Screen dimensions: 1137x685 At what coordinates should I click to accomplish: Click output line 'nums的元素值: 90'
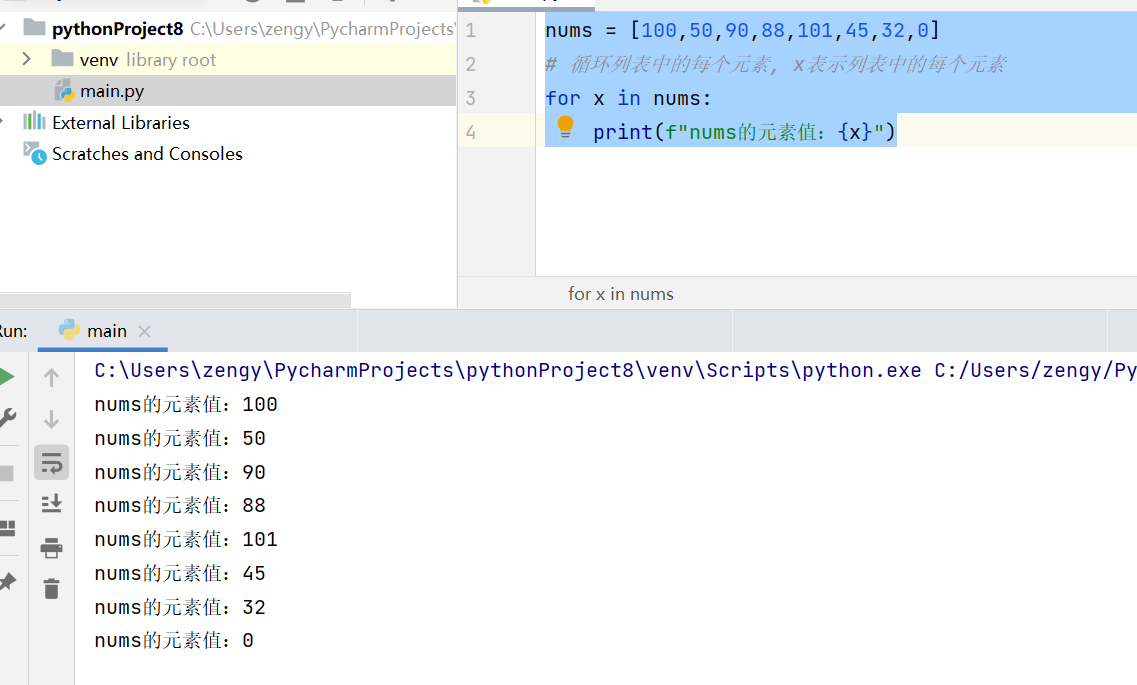(x=180, y=473)
